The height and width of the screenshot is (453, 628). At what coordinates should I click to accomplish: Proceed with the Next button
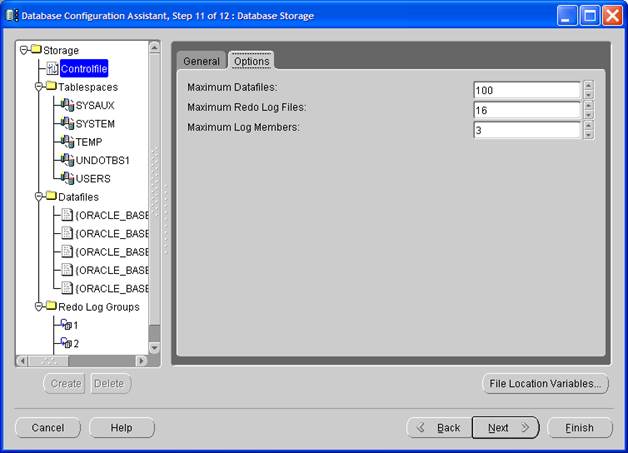(x=506, y=428)
